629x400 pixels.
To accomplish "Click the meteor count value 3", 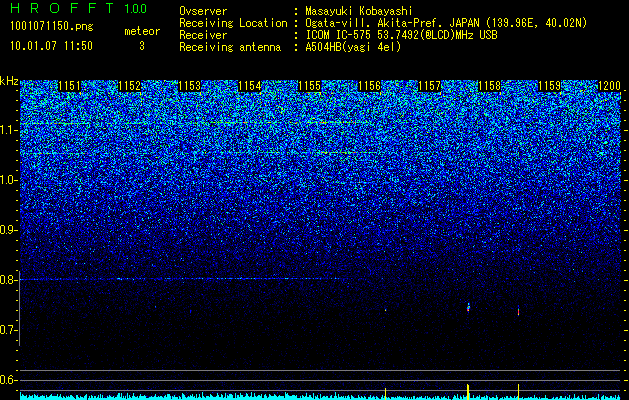I will point(142,46).
